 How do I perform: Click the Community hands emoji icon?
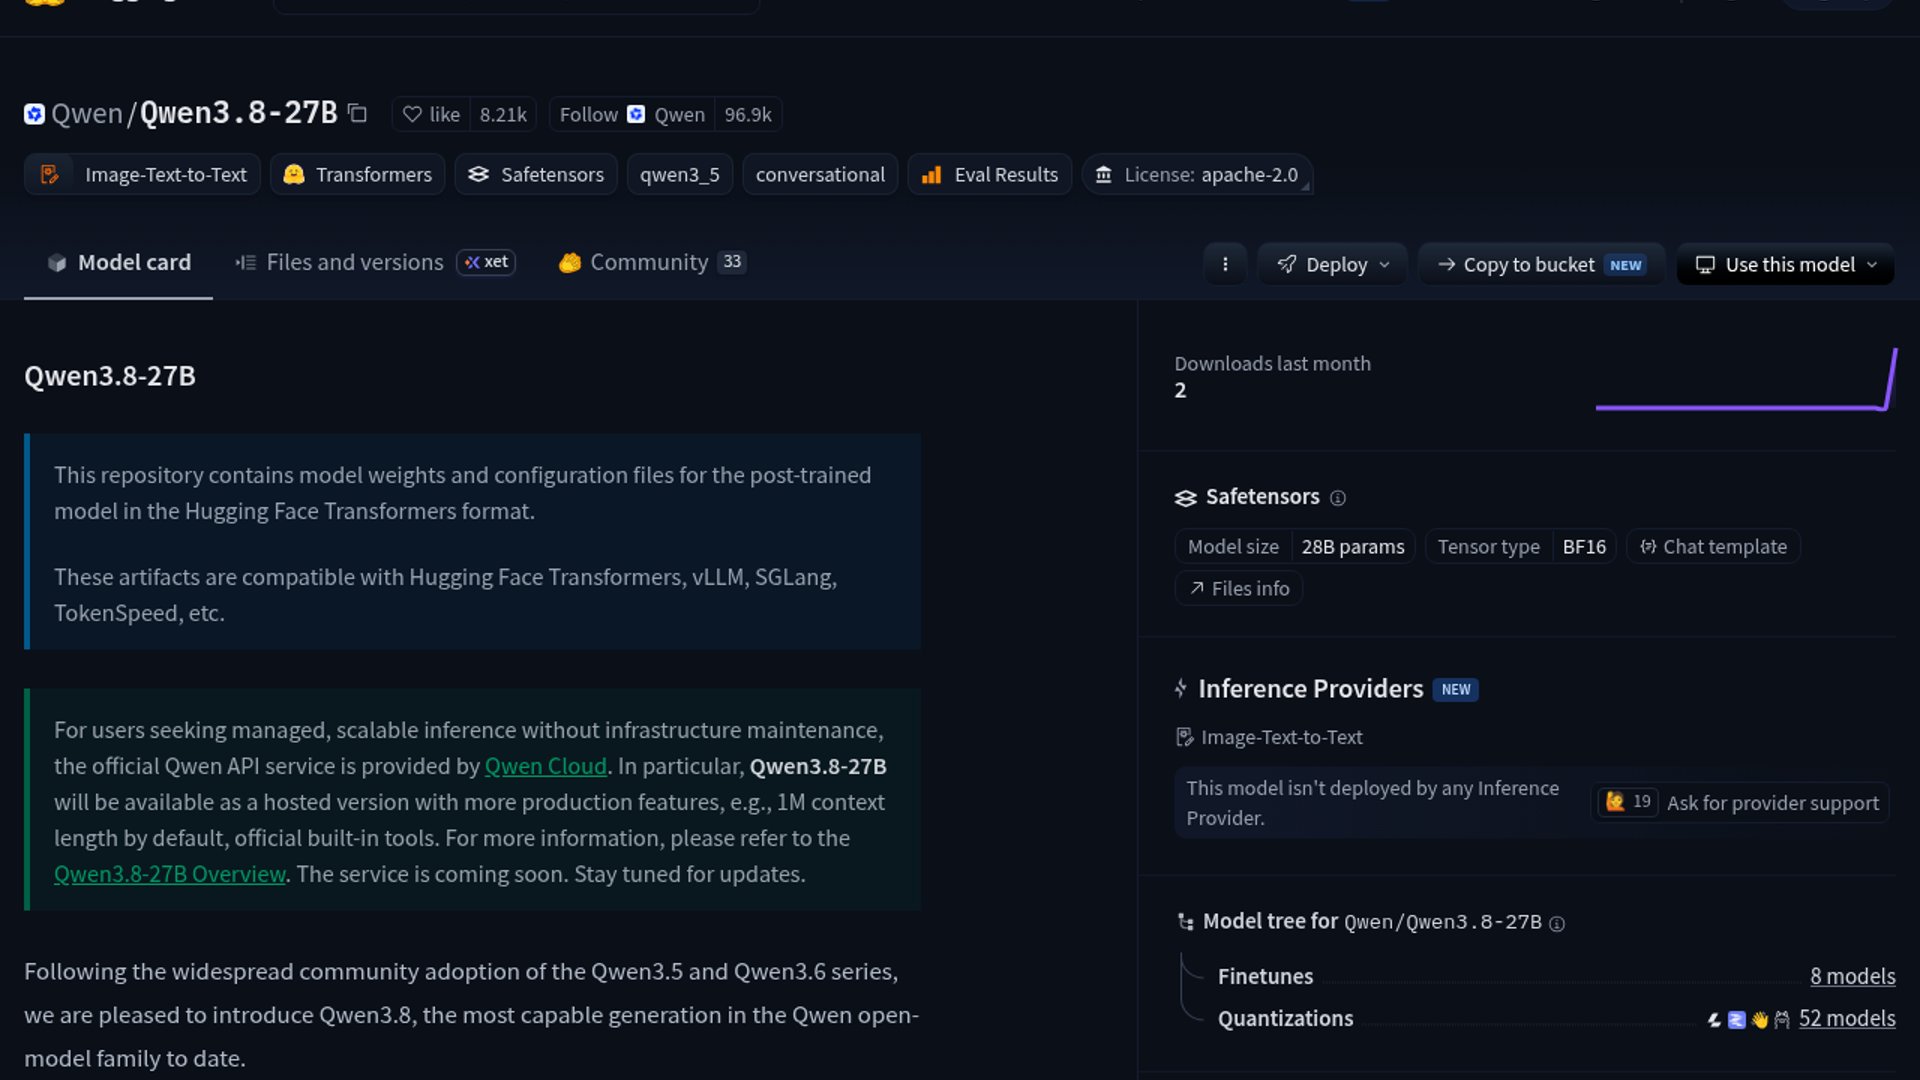tap(570, 263)
